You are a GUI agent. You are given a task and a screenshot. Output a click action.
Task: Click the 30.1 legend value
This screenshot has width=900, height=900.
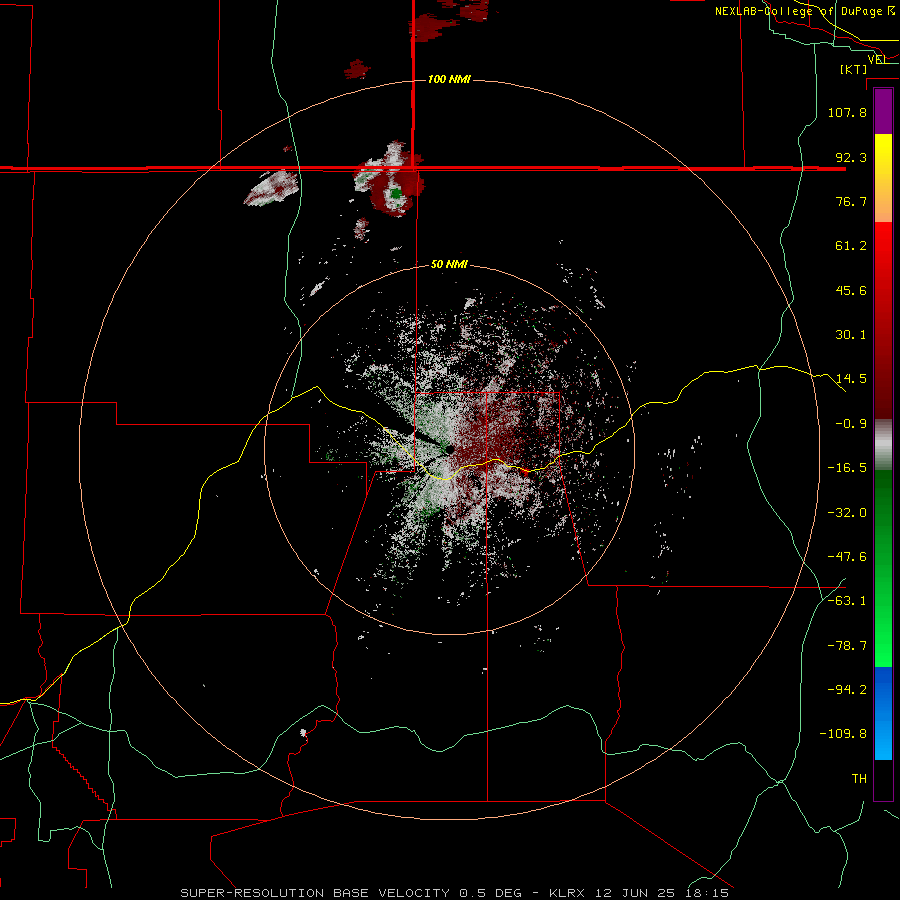[x=851, y=335]
